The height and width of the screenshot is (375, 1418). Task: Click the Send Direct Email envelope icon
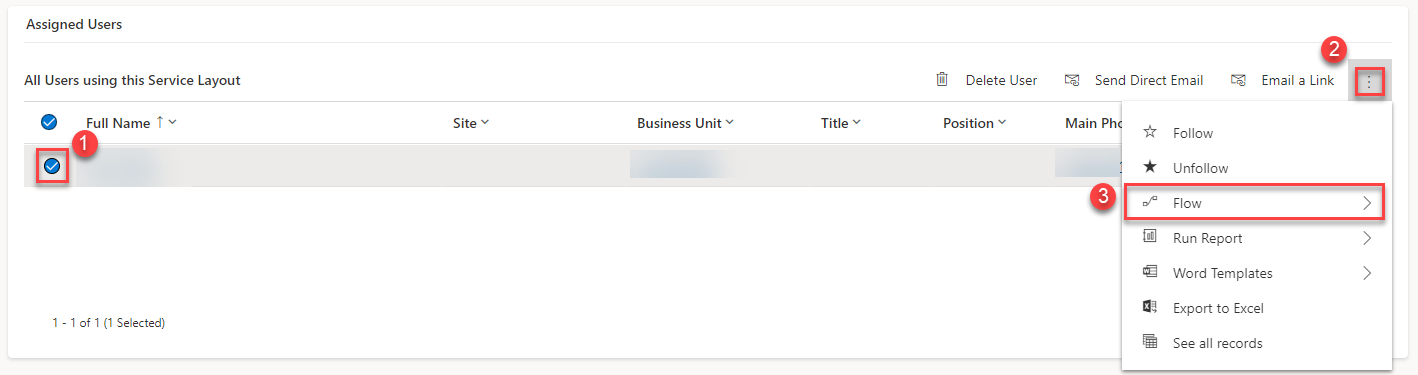[x=1072, y=80]
